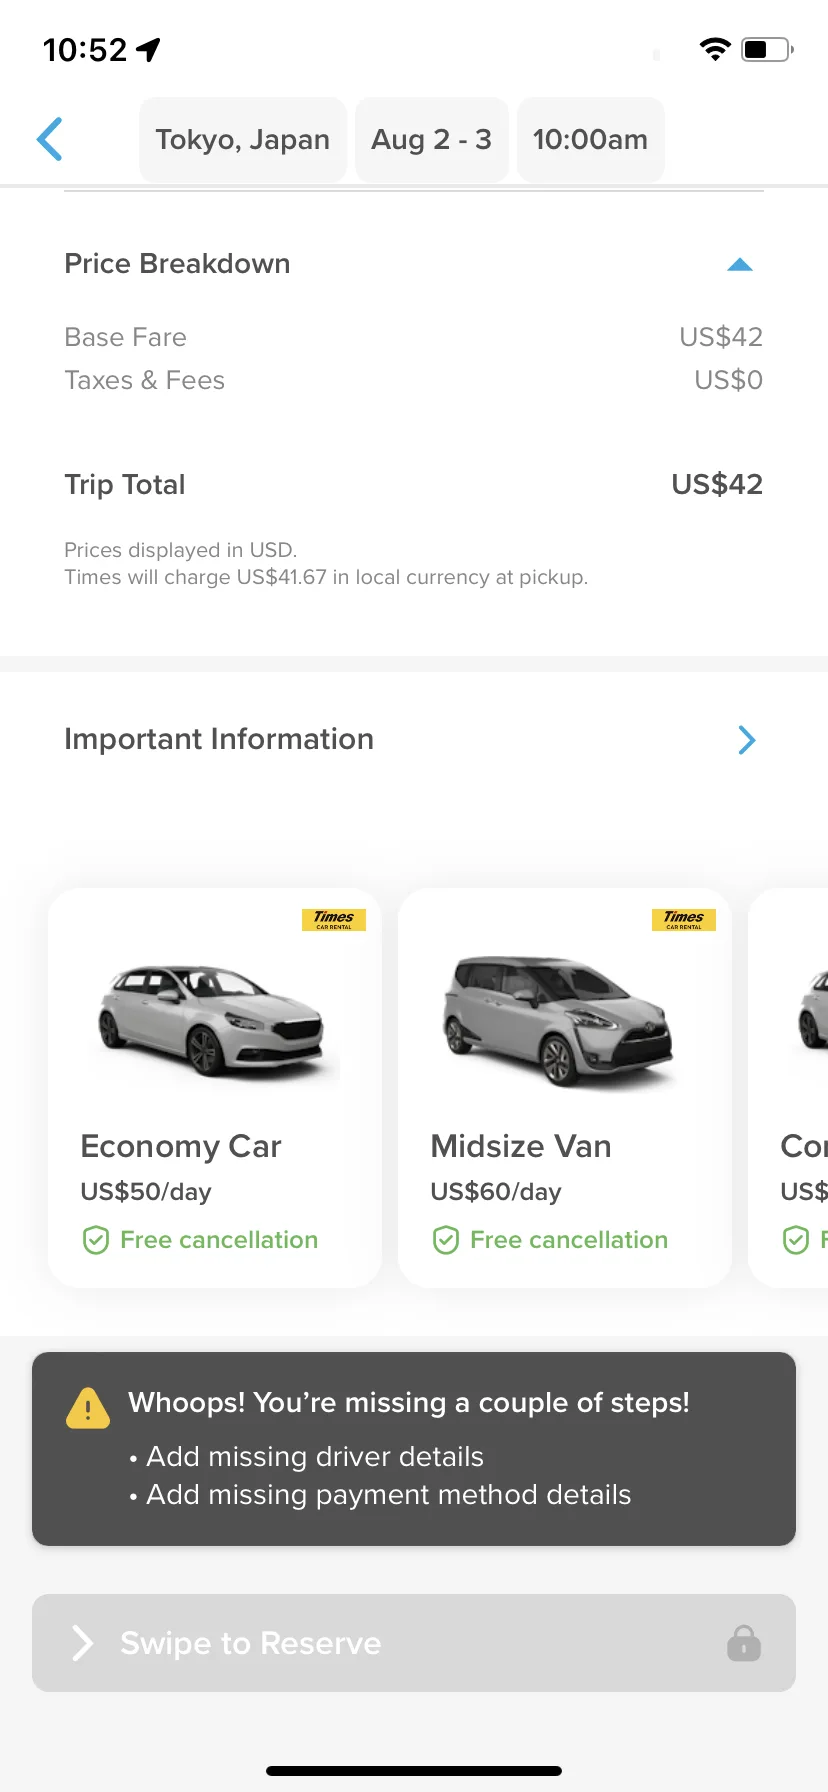This screenshot has height=1792, width=828.
Task: Tap the yellow warning triangle icon
Action: tap(88, 1408)
